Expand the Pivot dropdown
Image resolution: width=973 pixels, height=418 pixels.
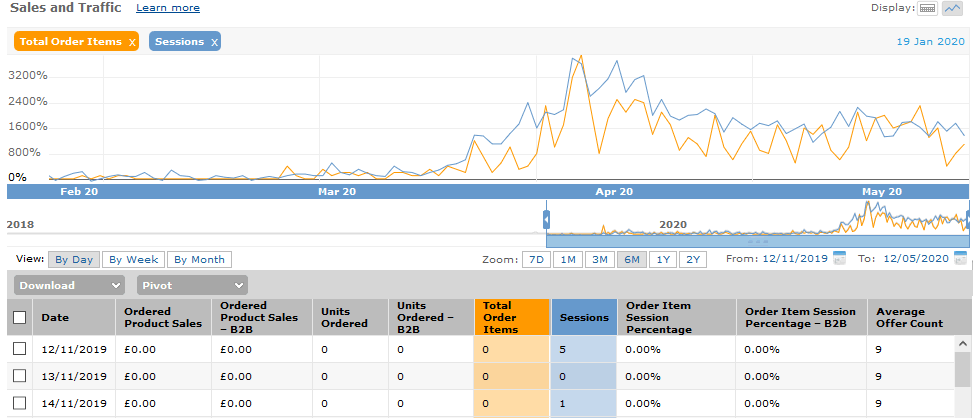(x=192, y=285)
